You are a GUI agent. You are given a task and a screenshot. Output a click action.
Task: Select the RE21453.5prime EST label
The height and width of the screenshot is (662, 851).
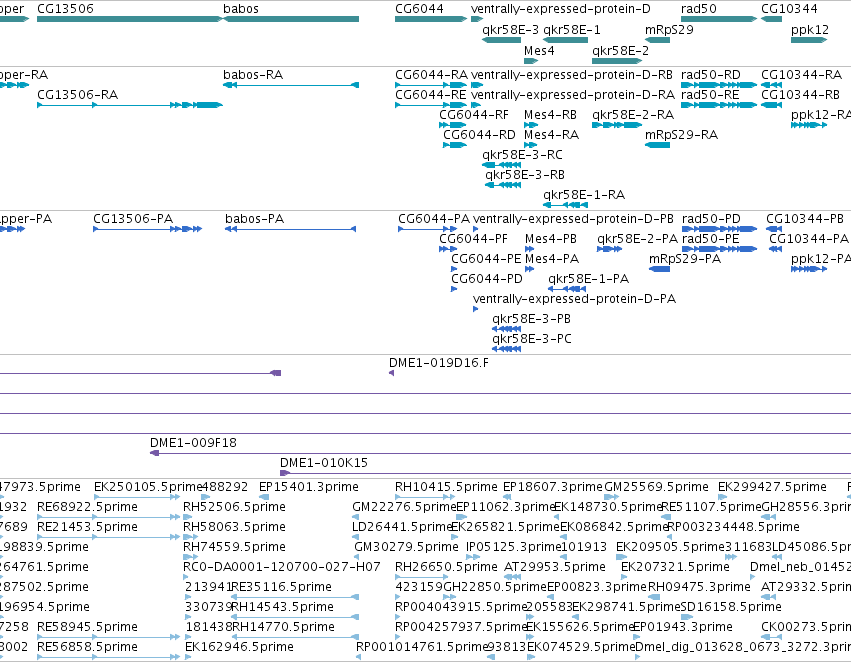tap(87, 527)
